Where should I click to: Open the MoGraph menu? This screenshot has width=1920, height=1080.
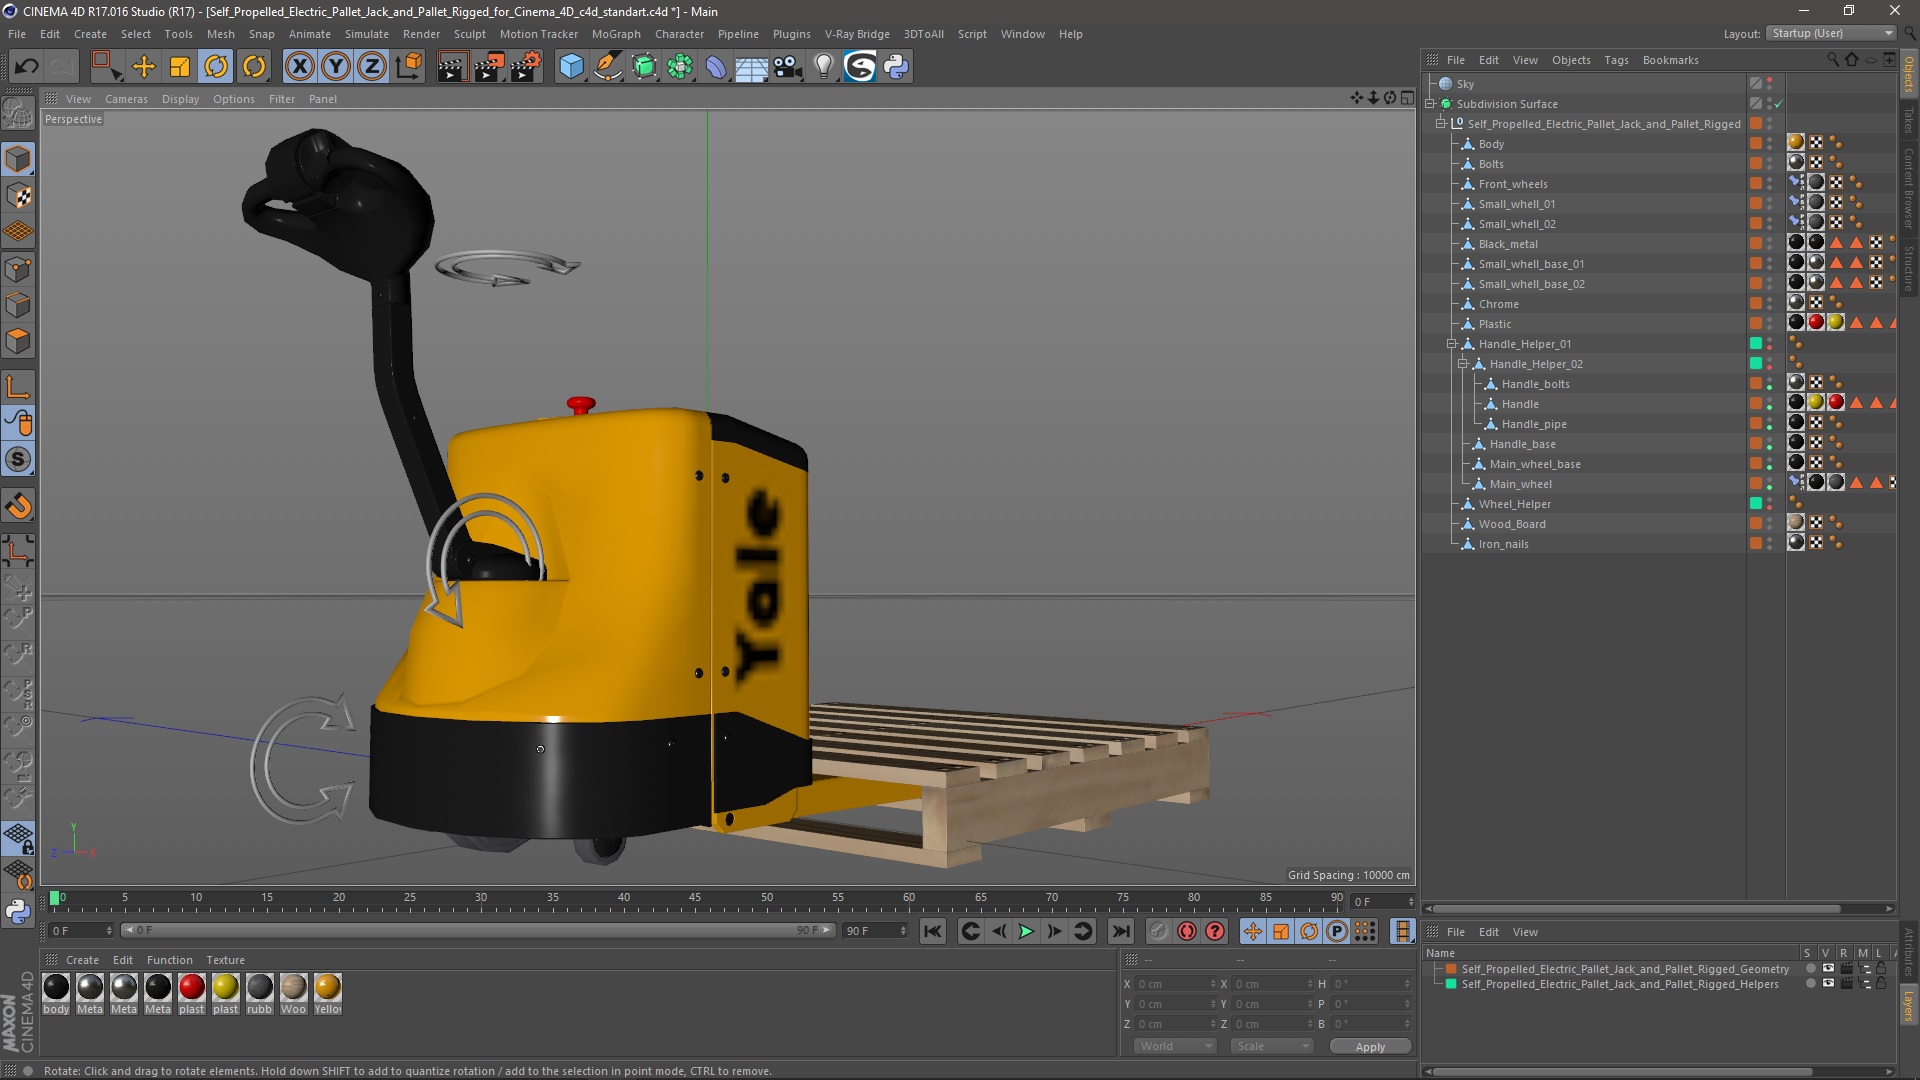[616, 34]
